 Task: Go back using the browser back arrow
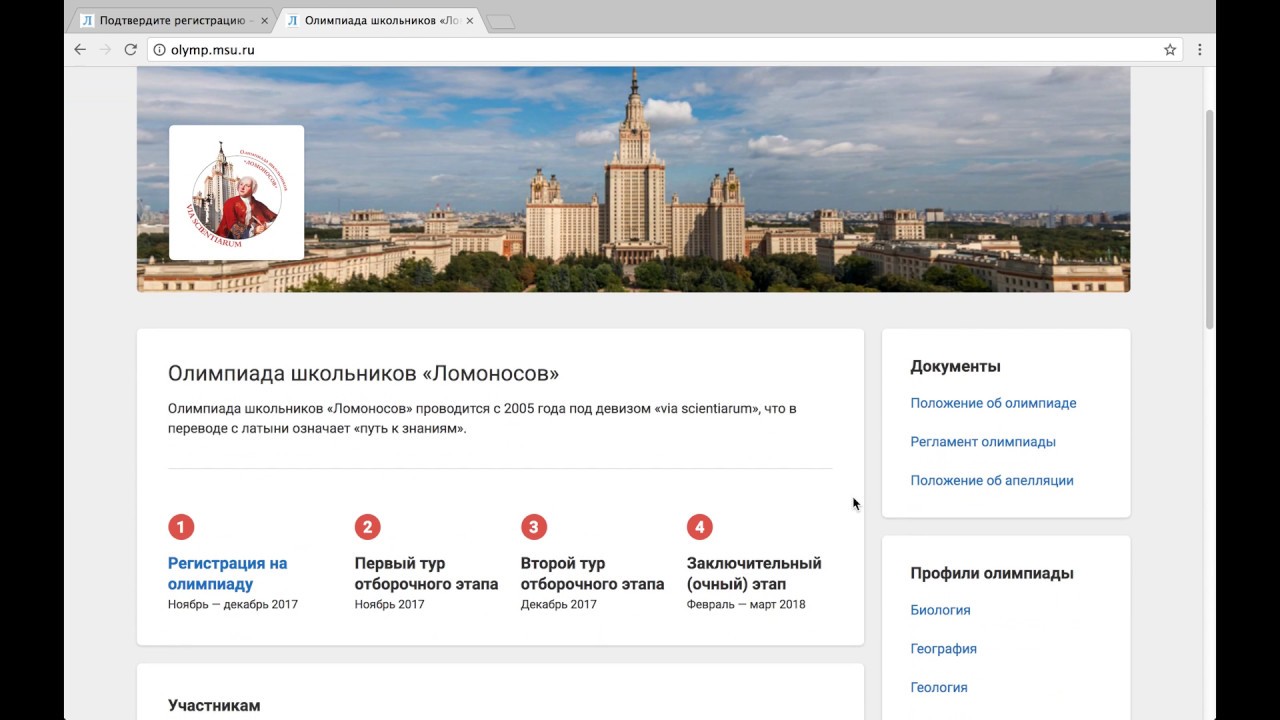tap(80, 49)
